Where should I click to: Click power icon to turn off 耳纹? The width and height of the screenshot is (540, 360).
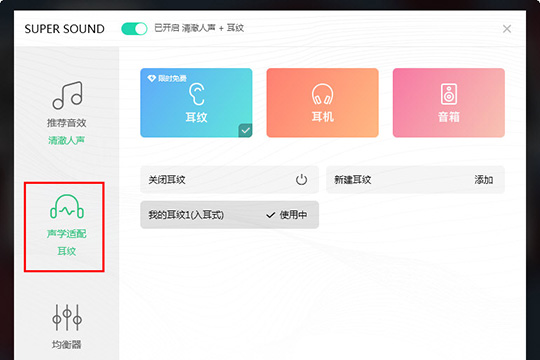(x=301, y=179)
